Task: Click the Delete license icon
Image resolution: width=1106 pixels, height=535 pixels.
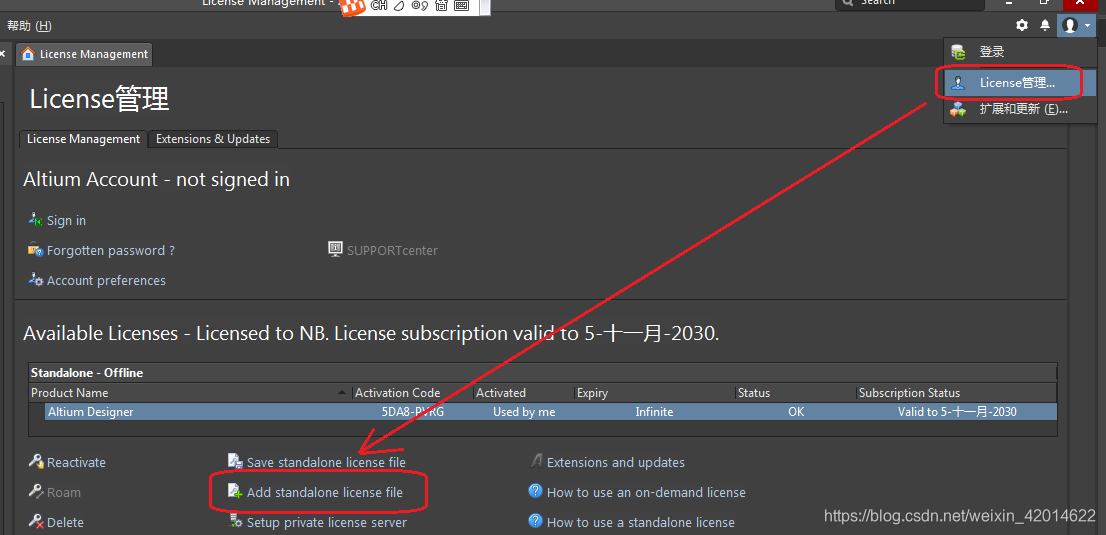Action: coord(36,522)
